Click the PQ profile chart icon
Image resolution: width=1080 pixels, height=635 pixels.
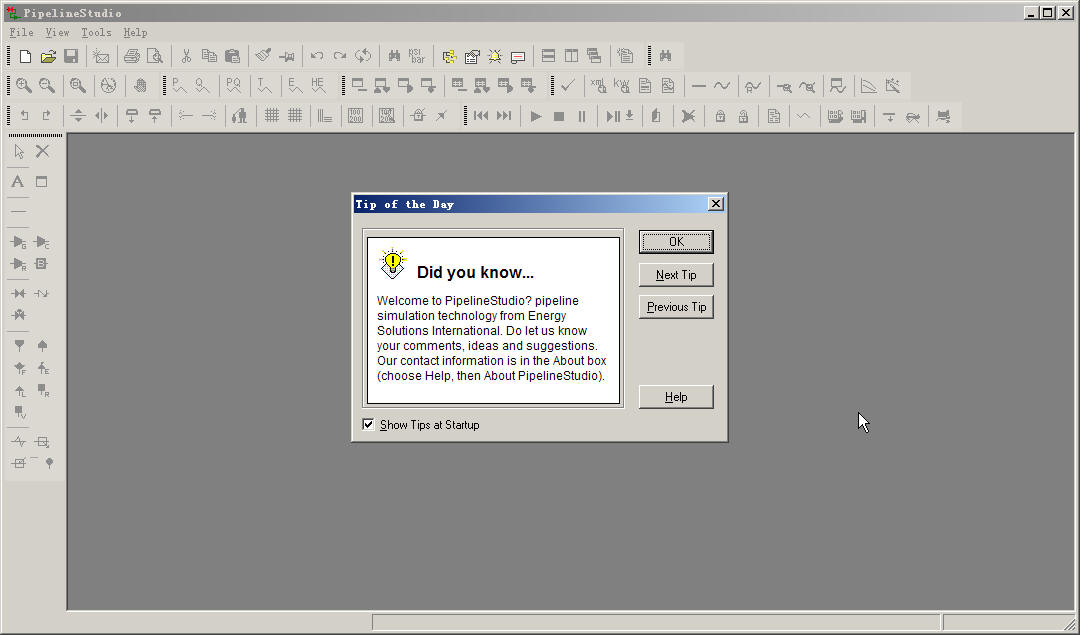233,85
